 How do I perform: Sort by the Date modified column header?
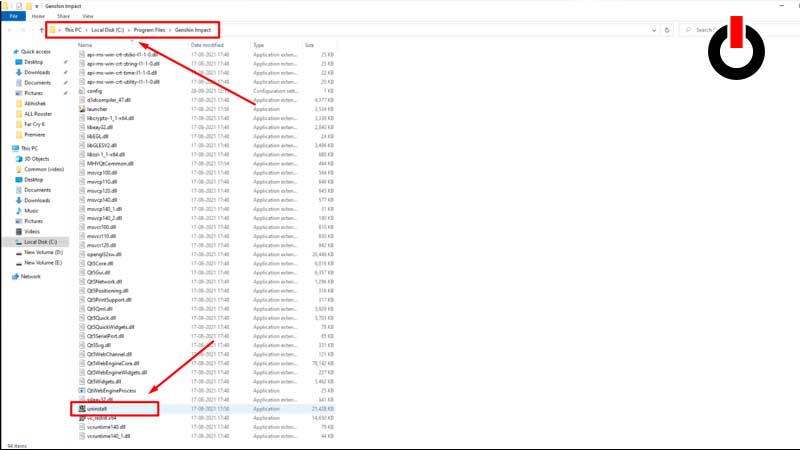click(207, 45)
